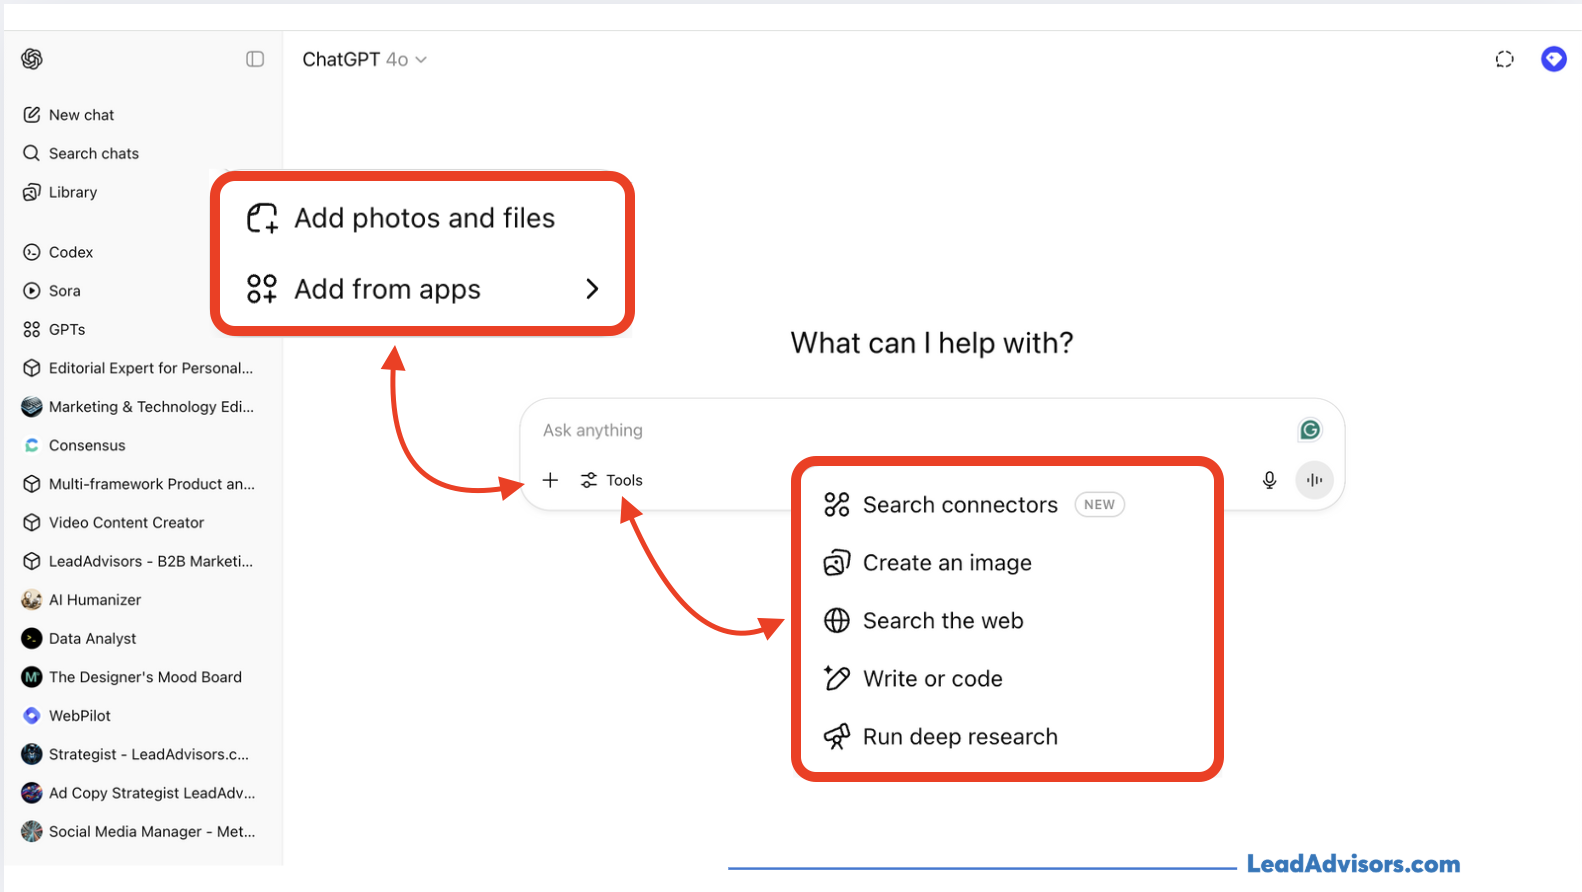This screenshot has height=892, width=1582.
Task: Open Editorial Expert for Personal... GPT
Action: [138, 368]
